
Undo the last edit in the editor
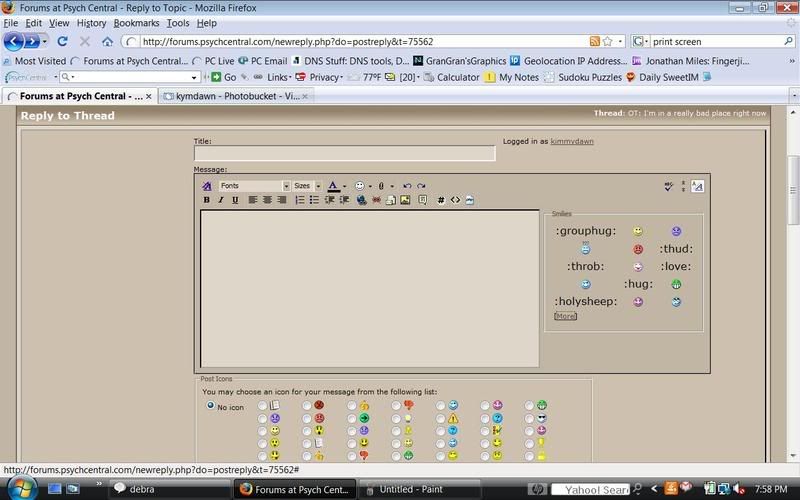(407, 186)
